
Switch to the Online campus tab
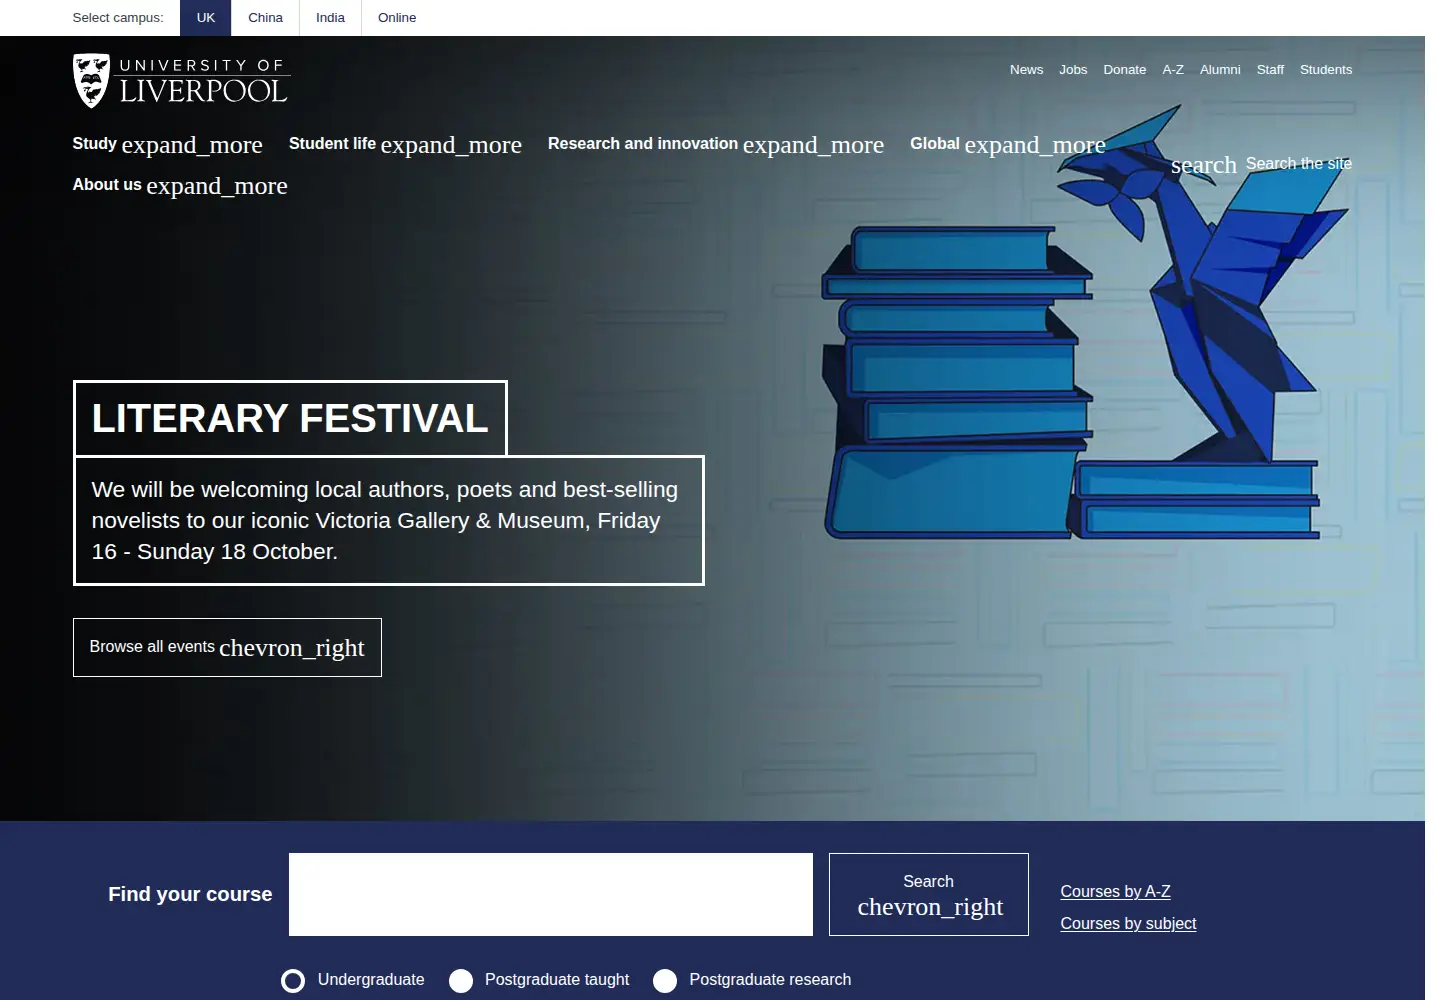397,18
